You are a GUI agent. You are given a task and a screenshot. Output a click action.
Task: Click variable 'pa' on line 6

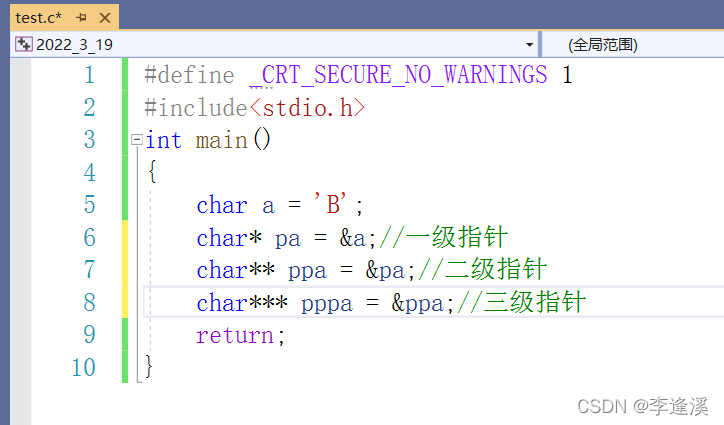point(288,239)
